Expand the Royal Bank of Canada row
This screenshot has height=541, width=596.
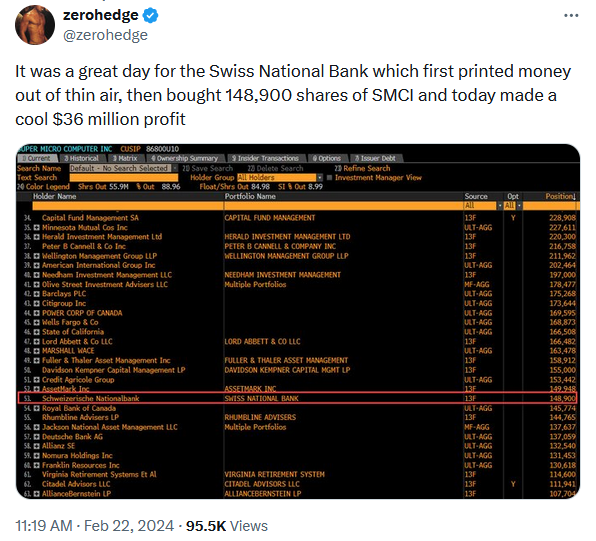[36, 408]
